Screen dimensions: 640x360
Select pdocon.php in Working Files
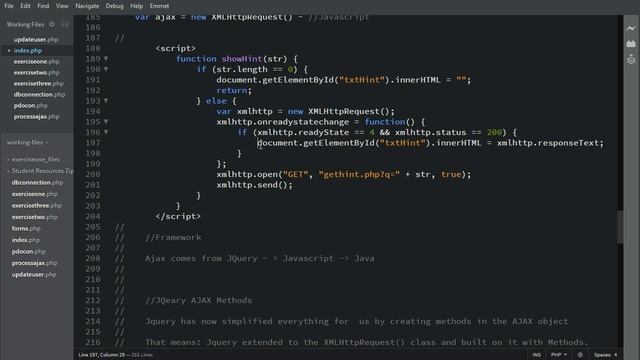[31, 106]
